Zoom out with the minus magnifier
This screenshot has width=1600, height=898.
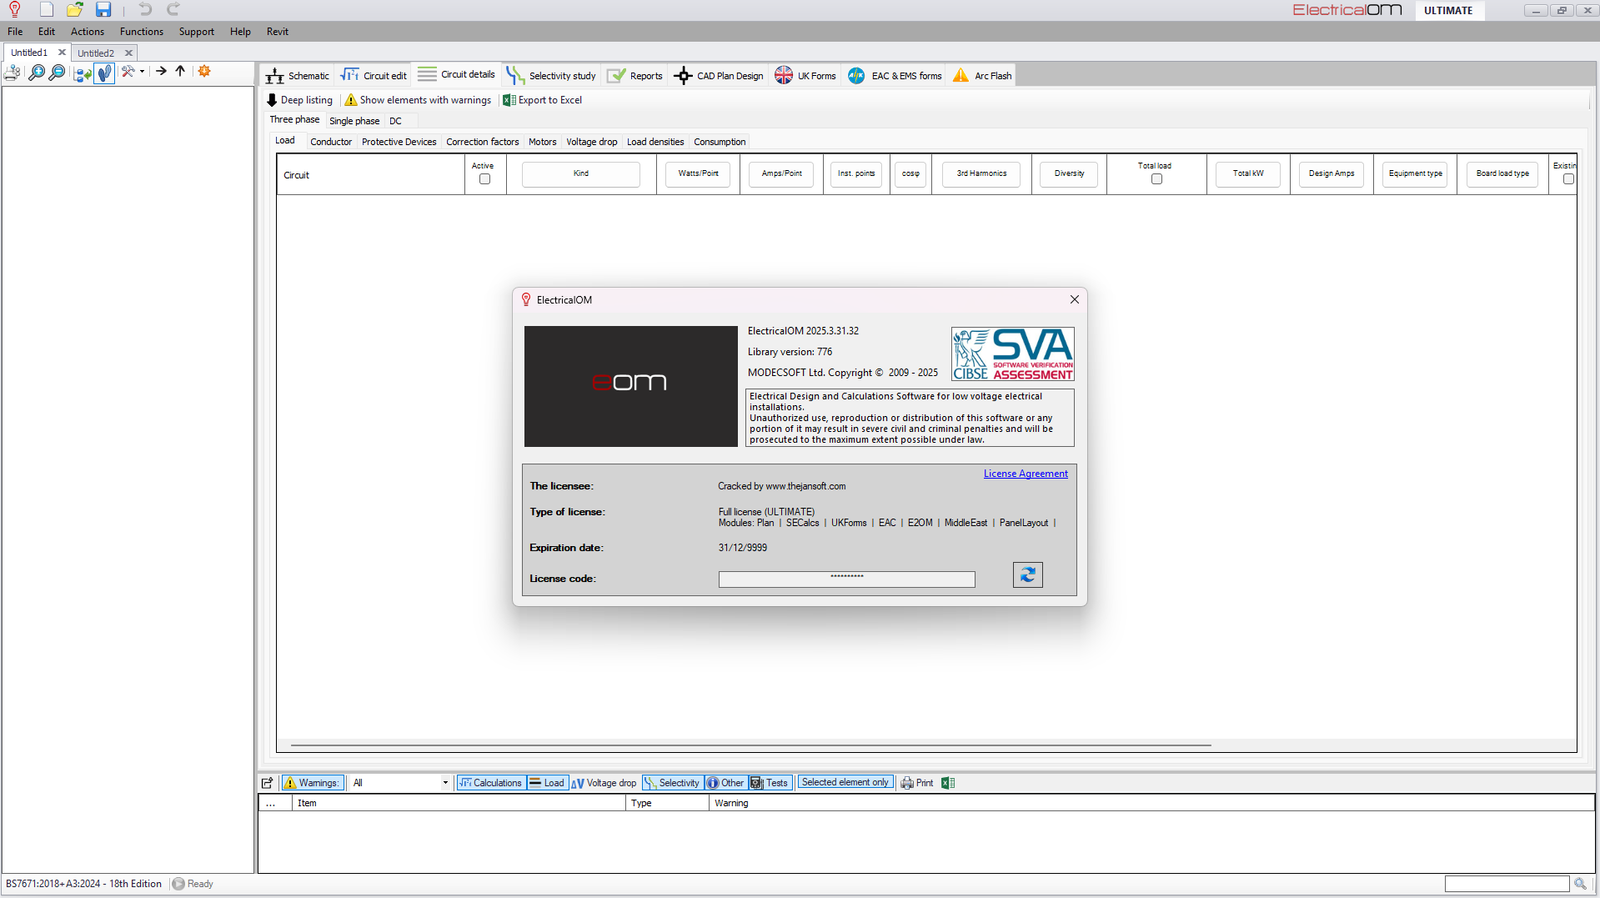[x=57, y=72]
